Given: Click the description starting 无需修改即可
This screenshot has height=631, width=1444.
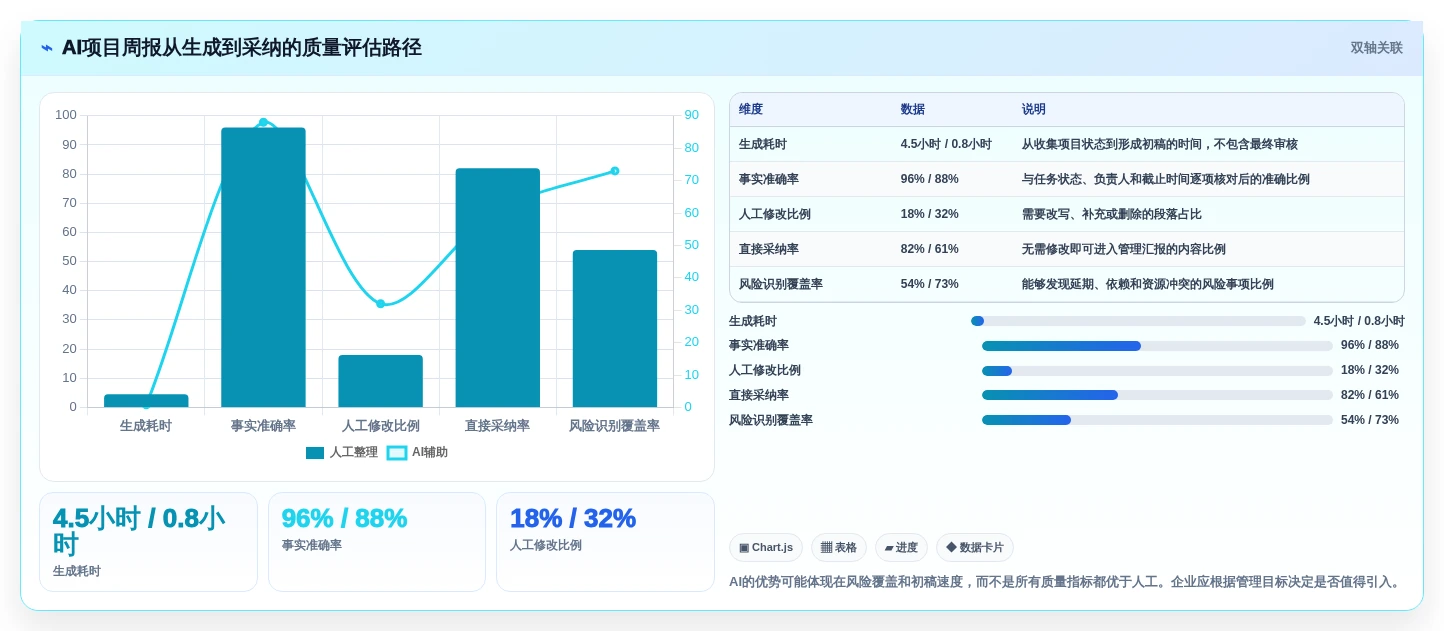Looking at the screenshot, I should pos(1123,249).
